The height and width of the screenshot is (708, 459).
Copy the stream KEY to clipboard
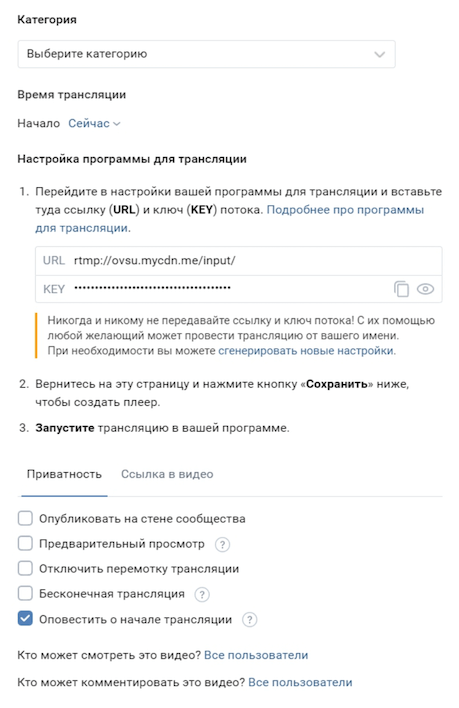click(401, 289)
